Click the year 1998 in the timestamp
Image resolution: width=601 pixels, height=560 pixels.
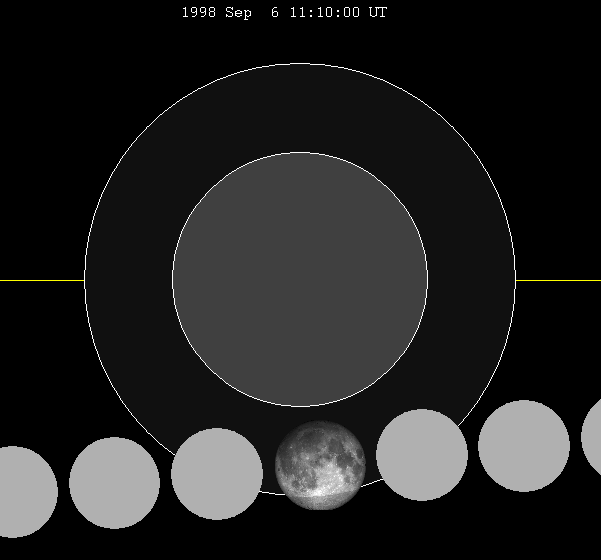(198, 13)
